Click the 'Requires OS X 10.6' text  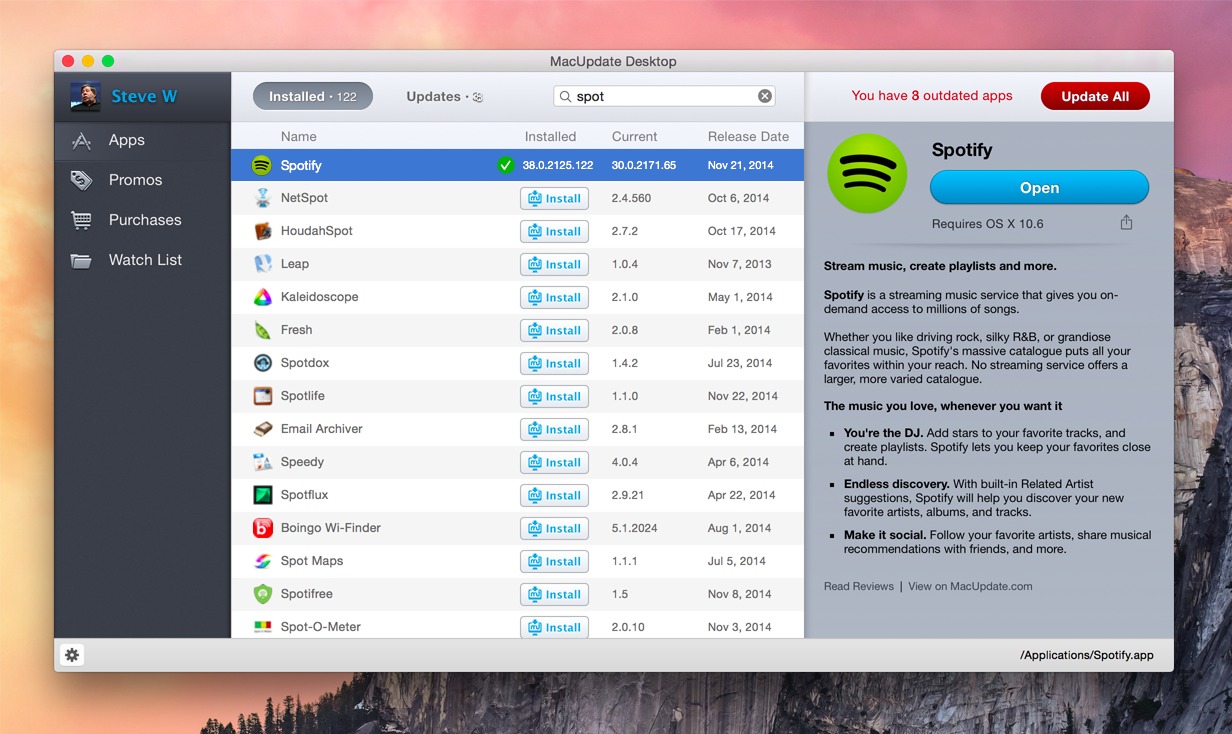987,224
